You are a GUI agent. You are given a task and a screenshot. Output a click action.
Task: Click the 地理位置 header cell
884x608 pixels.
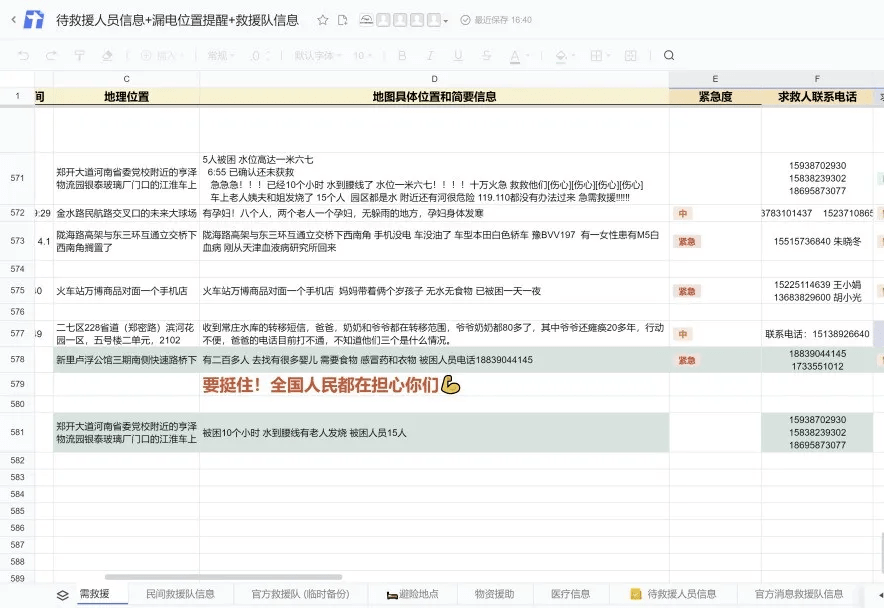coord(126,96)
